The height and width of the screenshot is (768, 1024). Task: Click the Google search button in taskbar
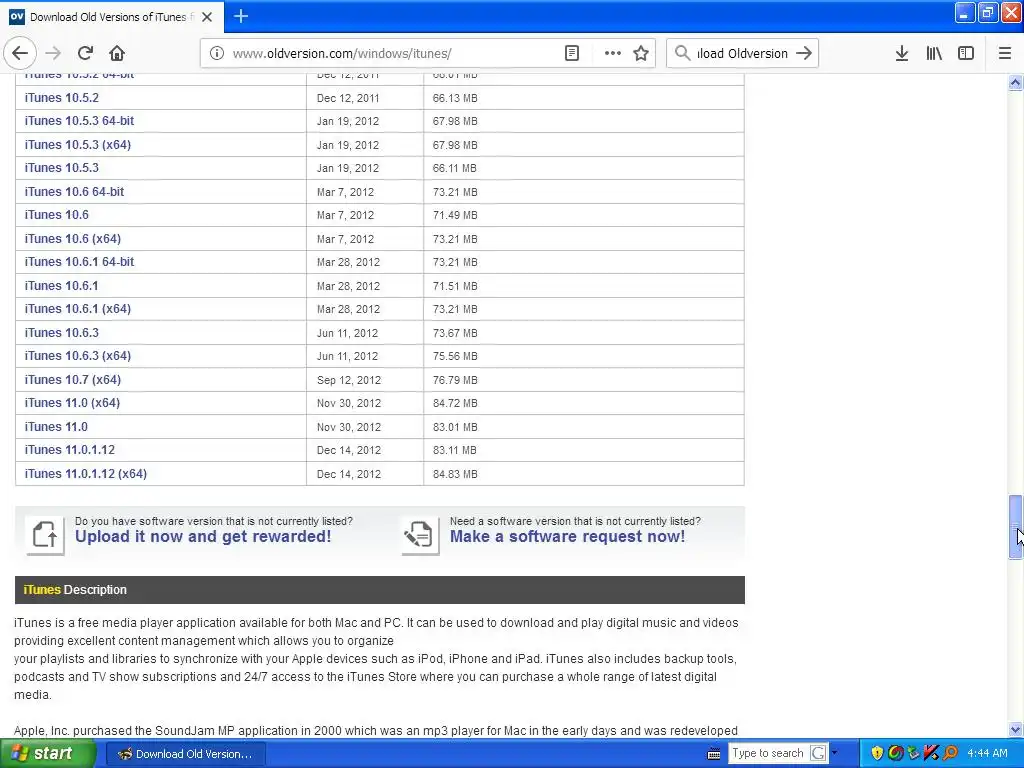click(818, 753)
